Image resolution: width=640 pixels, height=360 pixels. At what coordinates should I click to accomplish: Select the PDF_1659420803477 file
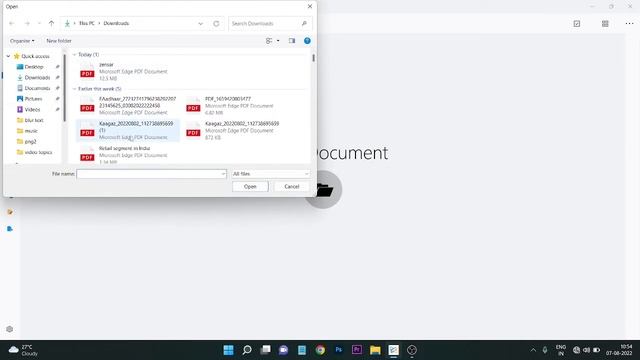tap(233, 106)
